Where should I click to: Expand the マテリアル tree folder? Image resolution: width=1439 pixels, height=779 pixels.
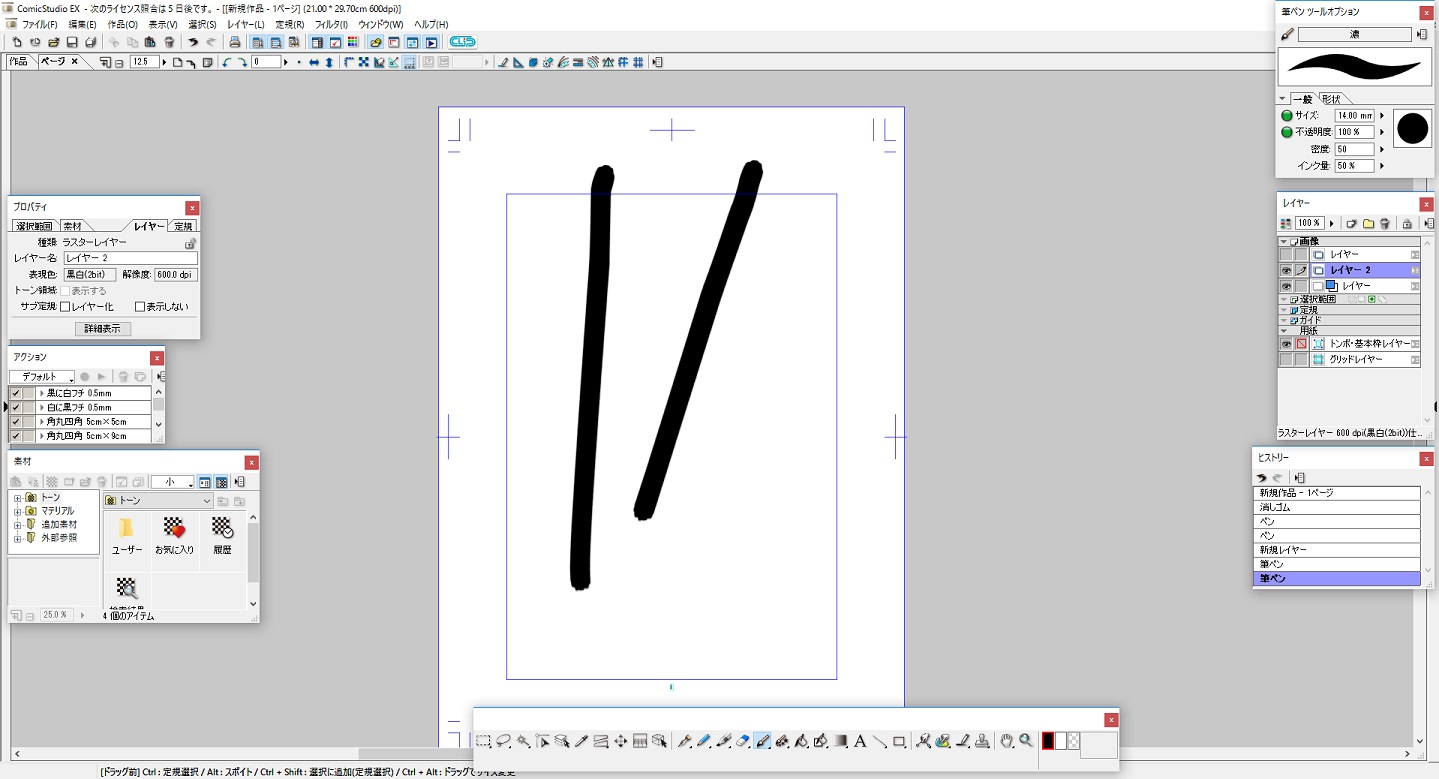click(17, 511)
